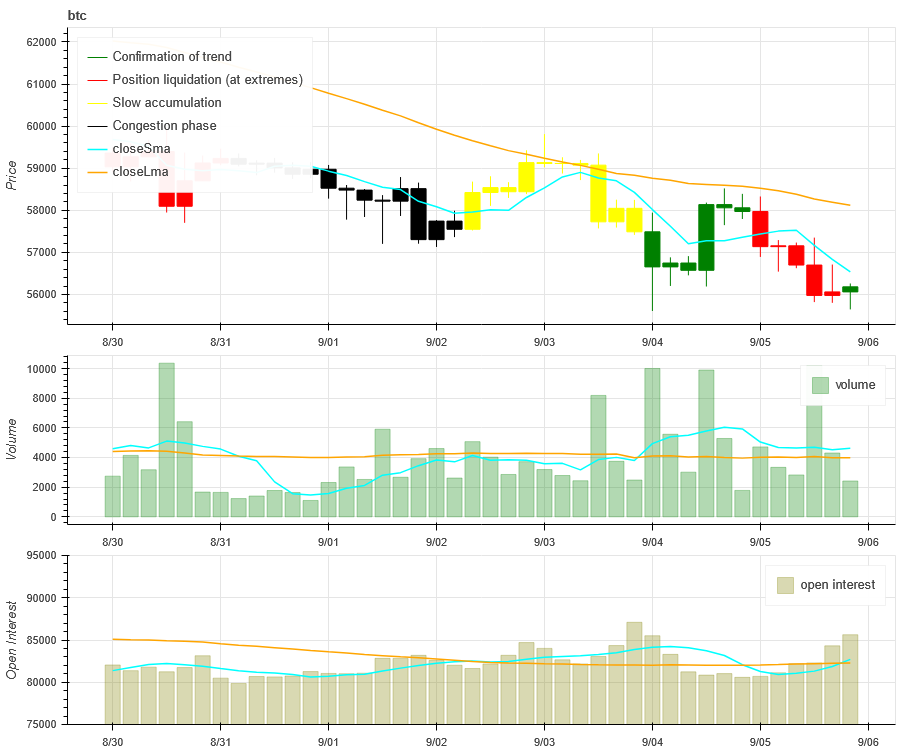Click the 80000 tick on the open interest axis
The width and height of the screenshot is (900, 750).
point(41,682)
